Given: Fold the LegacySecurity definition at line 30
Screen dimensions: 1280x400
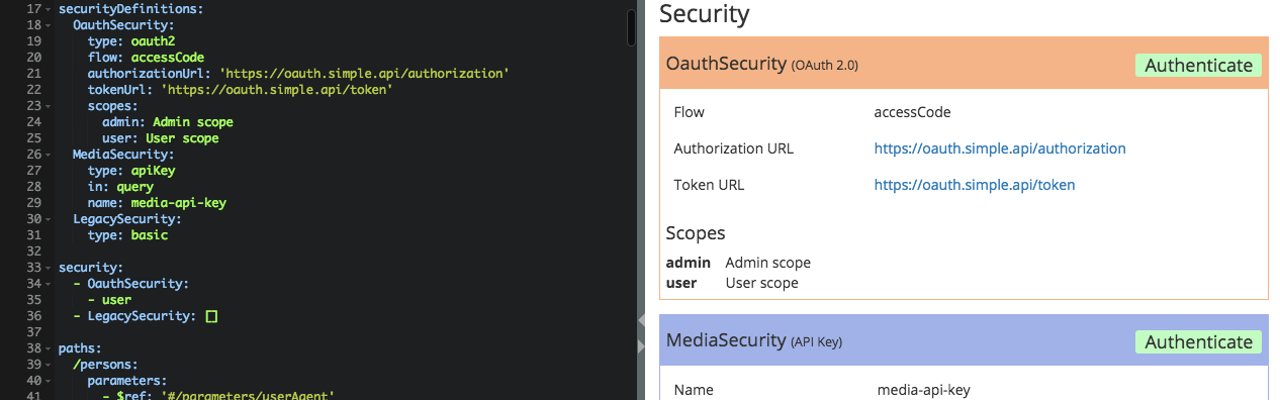Looking at the screenshot, I should pyautogui.click(x=47, y=220).
